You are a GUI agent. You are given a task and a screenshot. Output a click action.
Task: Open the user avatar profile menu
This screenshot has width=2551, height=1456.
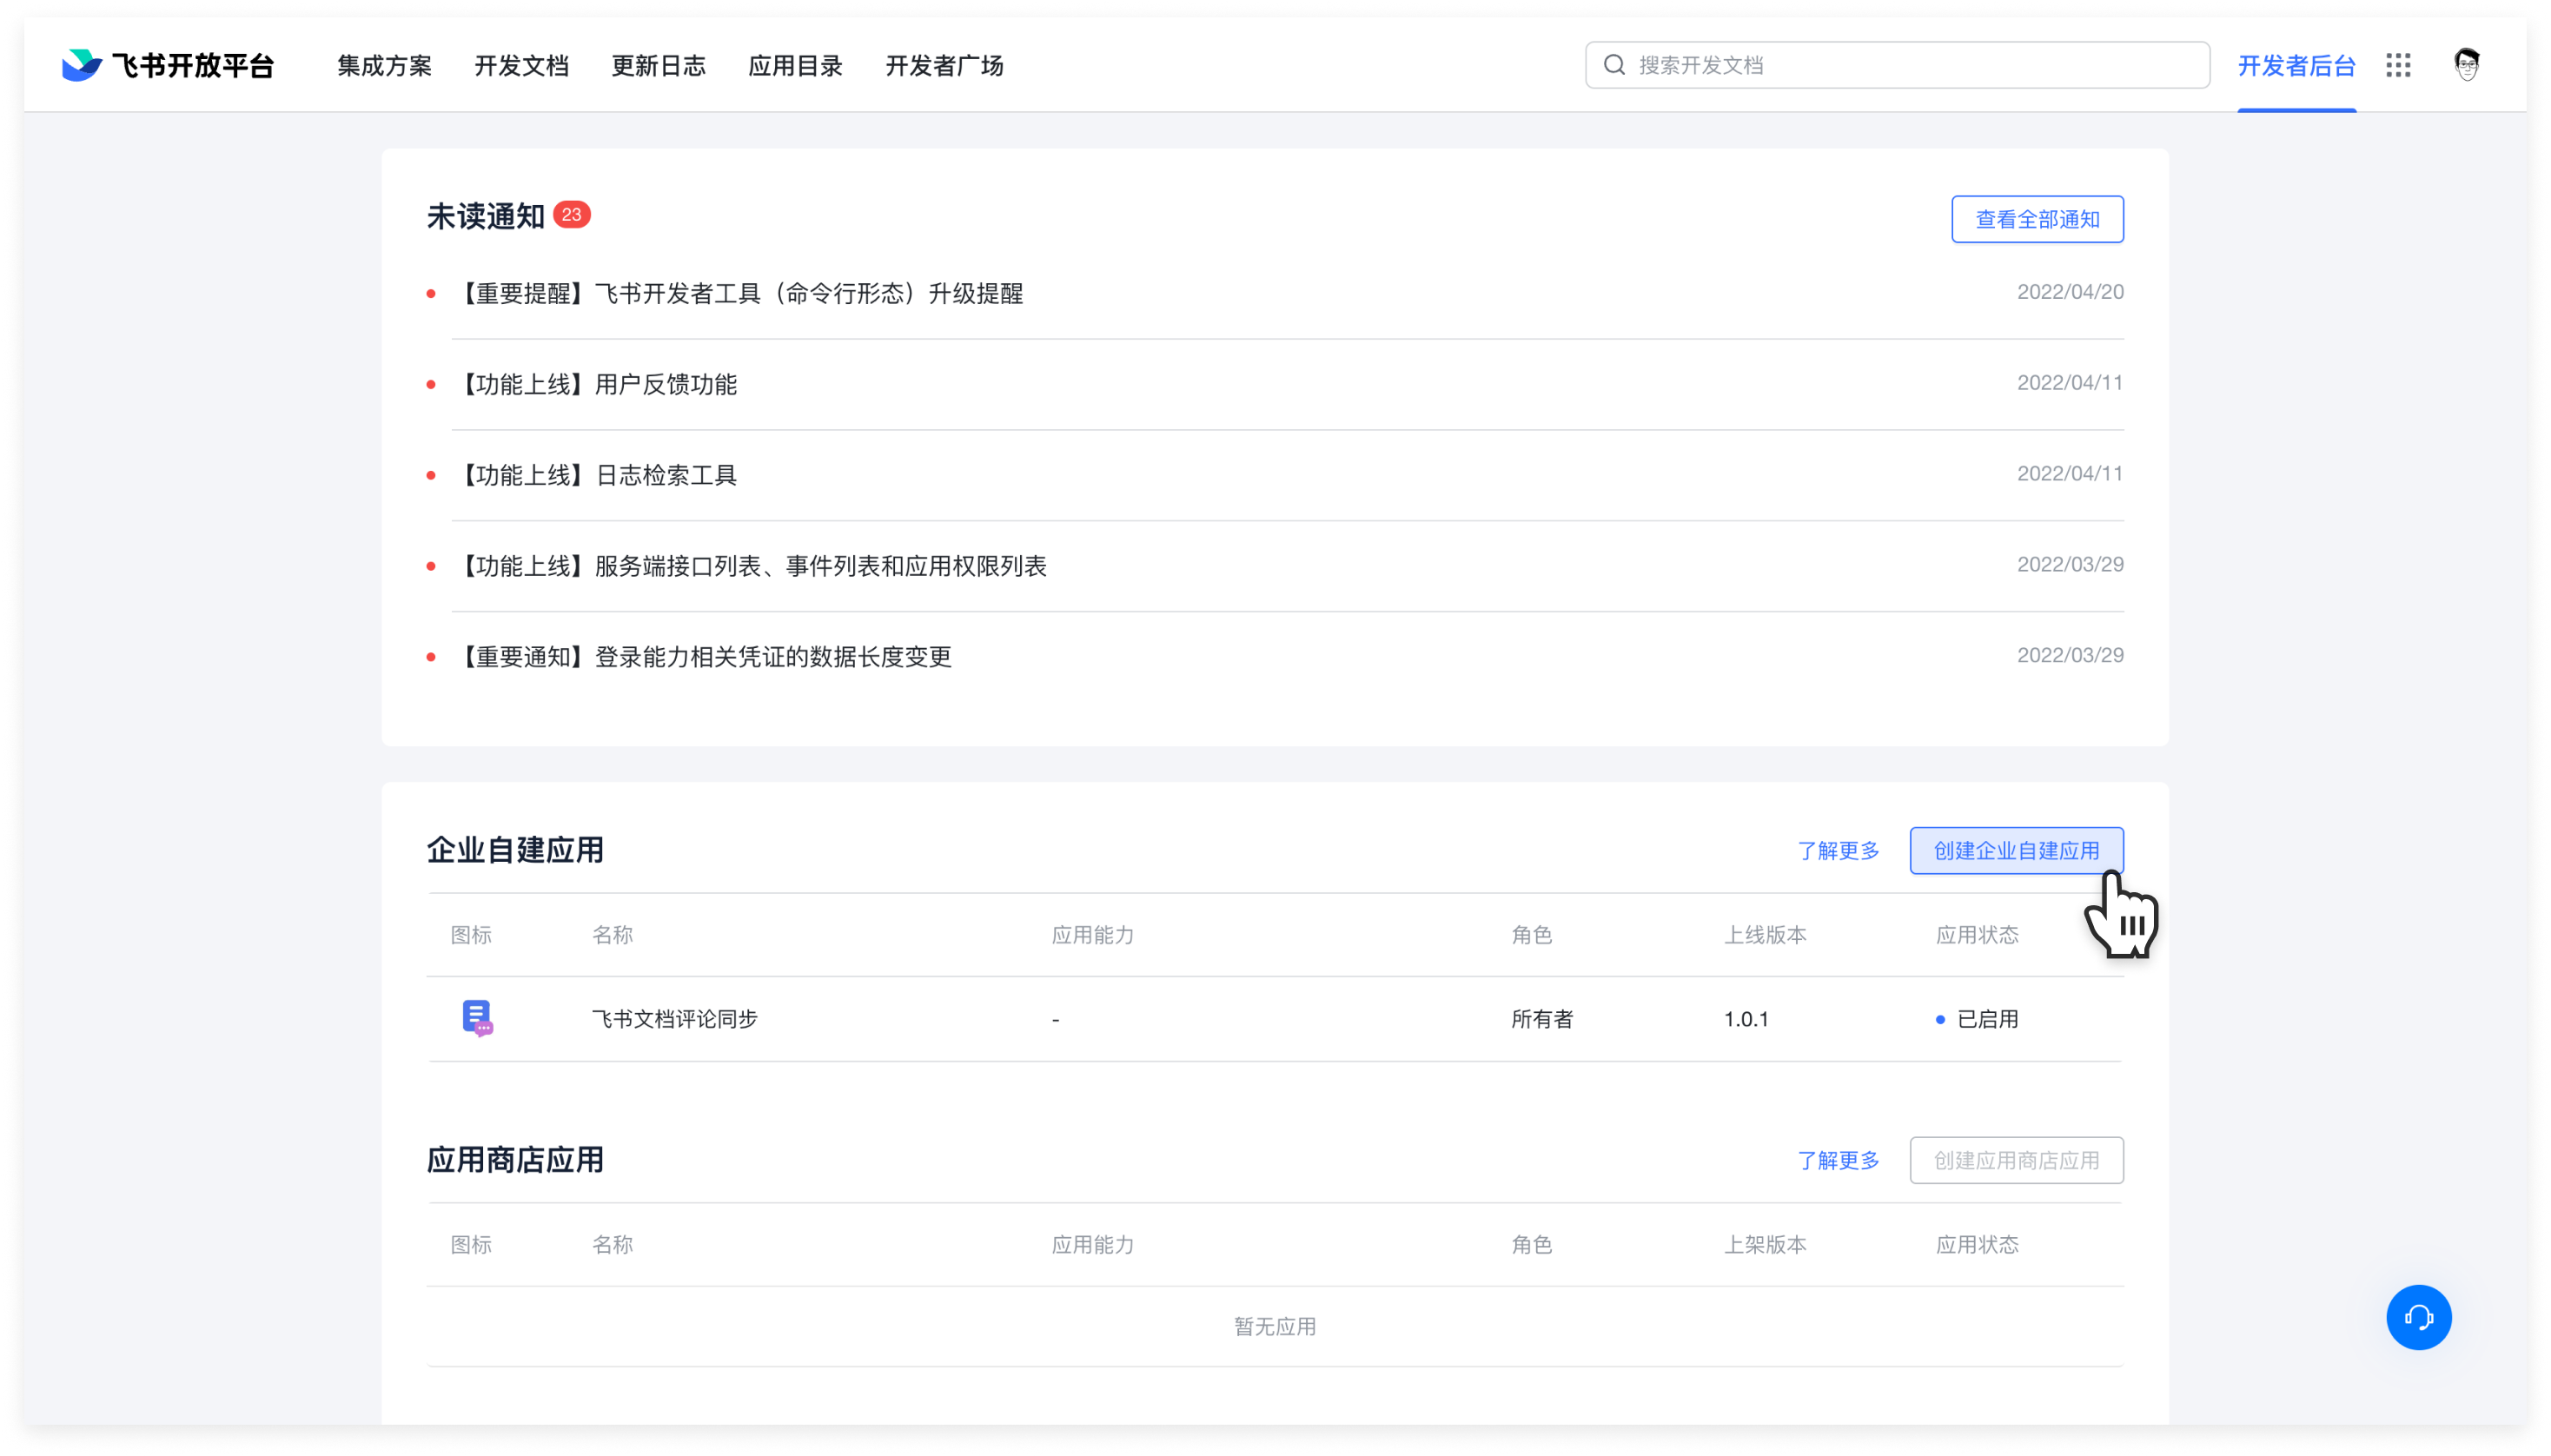pyautogui.click(x=2466, y=65)
